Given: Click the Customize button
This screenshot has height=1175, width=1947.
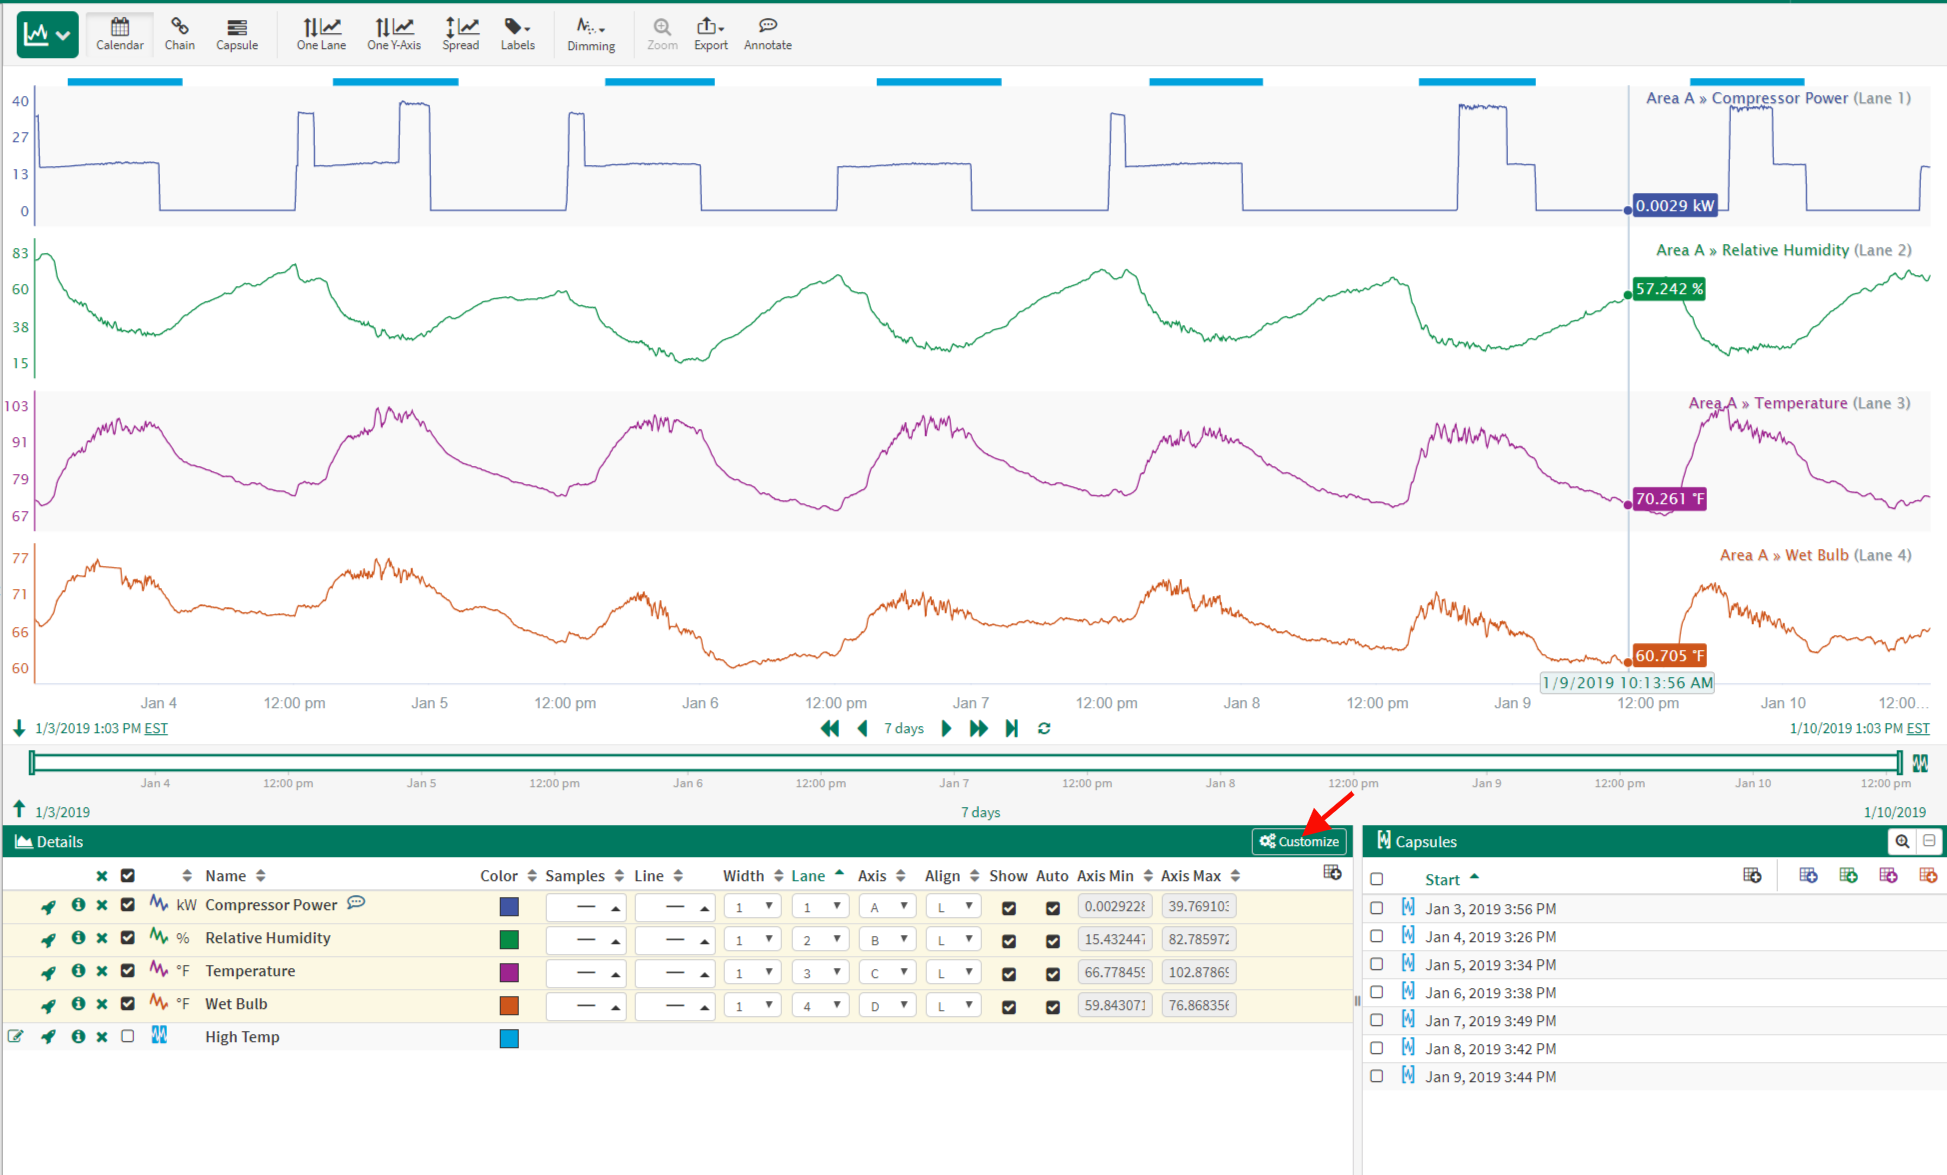Looking at the screenshot, I should tap(1298, 841).
